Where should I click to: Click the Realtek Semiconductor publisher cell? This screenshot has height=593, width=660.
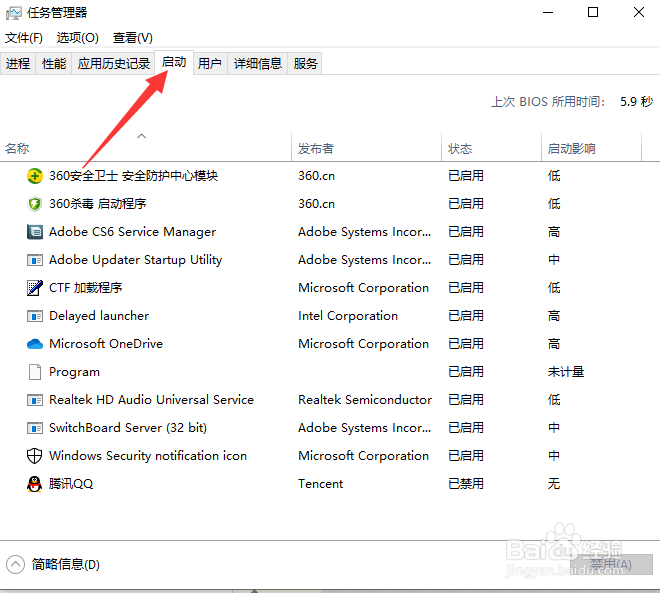coord(365,400)
